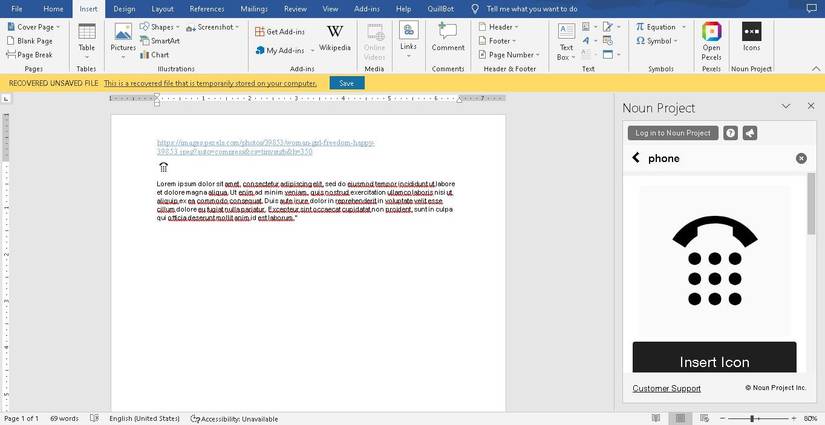
Task: Open the Links menu
Action: point(408,39)
